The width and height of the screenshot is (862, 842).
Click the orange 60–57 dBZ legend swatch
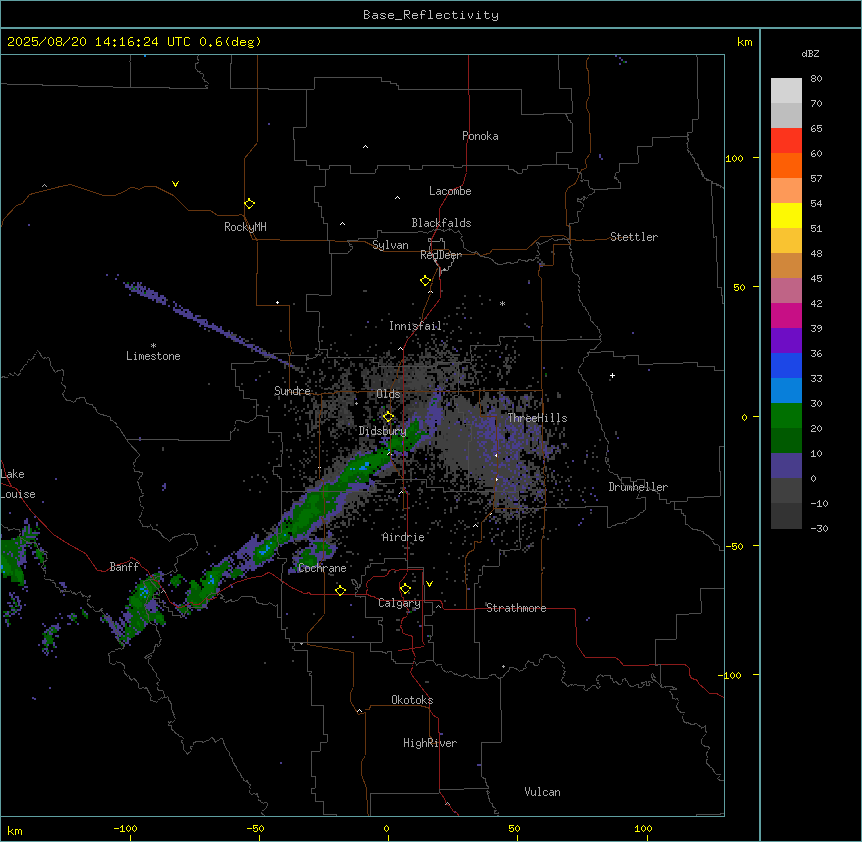pos(786,165)
